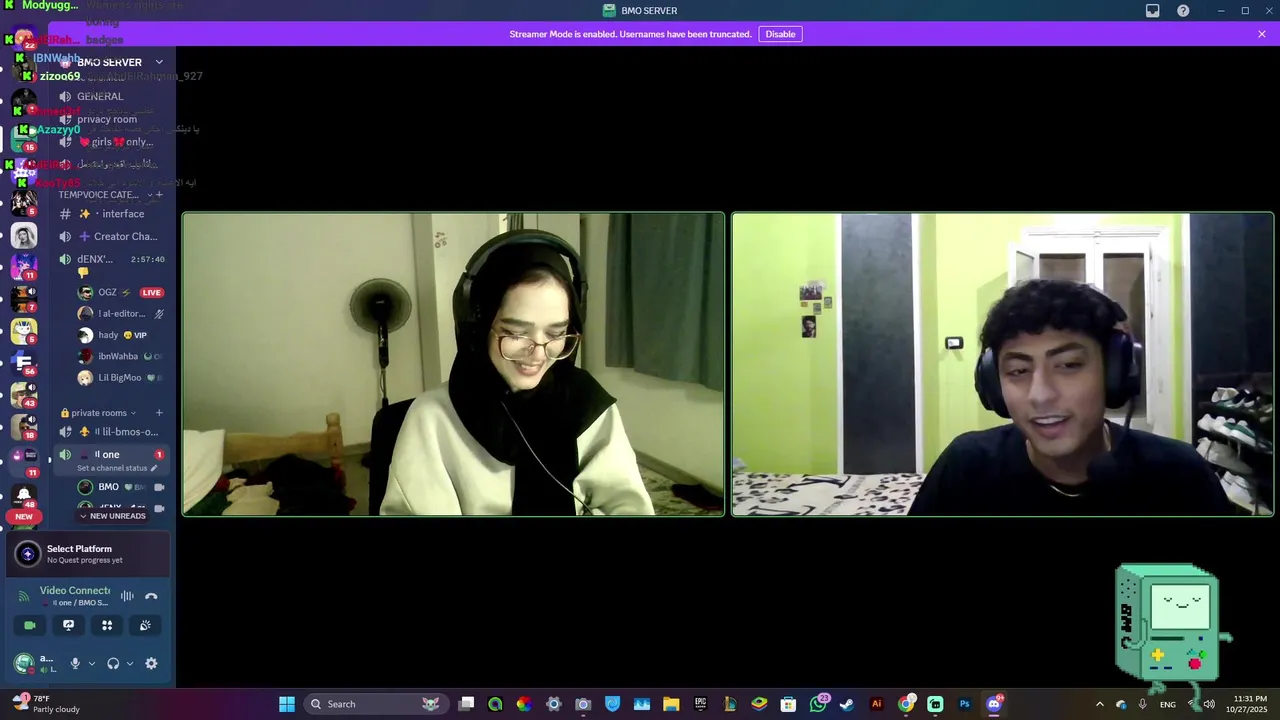The image size is (1280, 720).
Task: Turn off camera in voice panel
Action: pyautogui.click(x=30, y=625)
